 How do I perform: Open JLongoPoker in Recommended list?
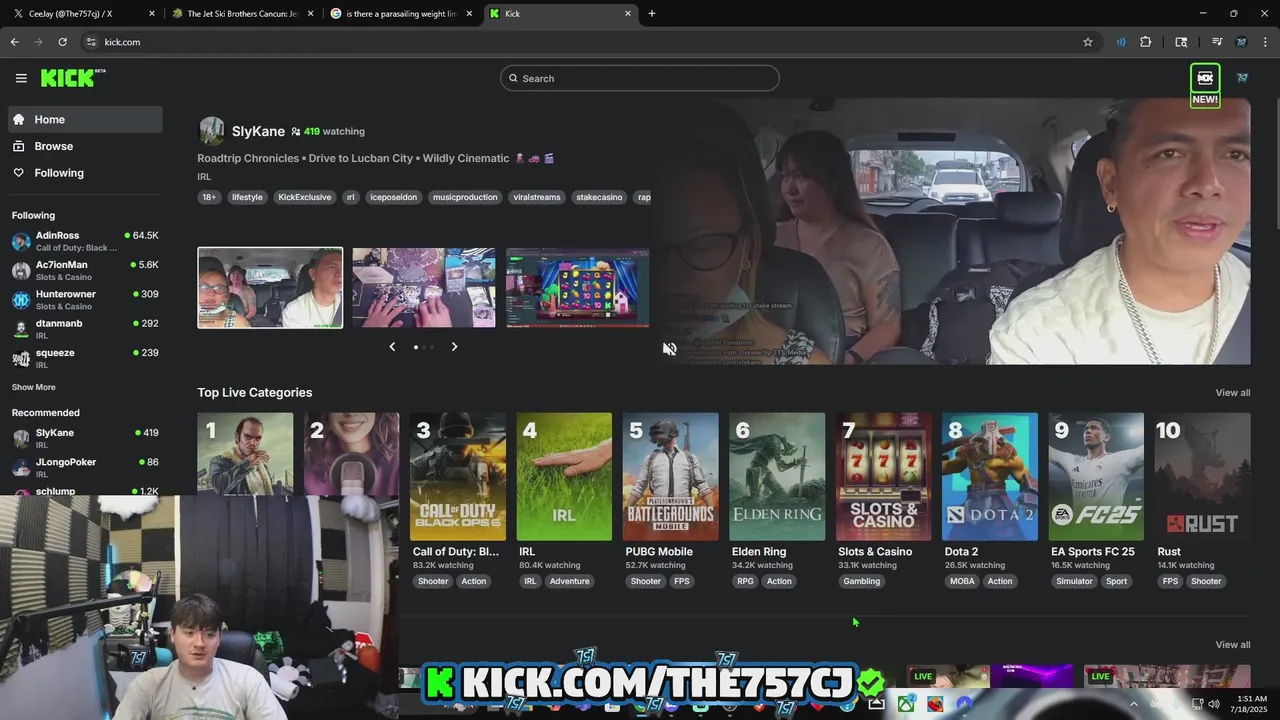pyautogui.click(x=86, y=467)
